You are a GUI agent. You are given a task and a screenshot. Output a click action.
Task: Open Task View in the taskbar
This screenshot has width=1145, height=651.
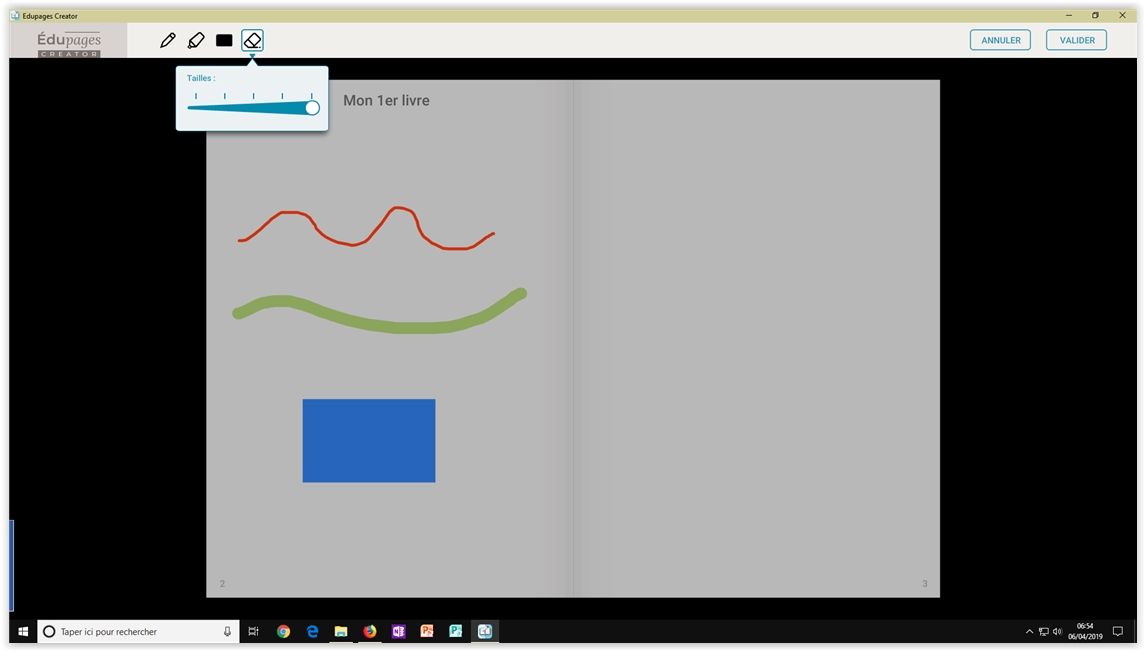pos(254,632)
